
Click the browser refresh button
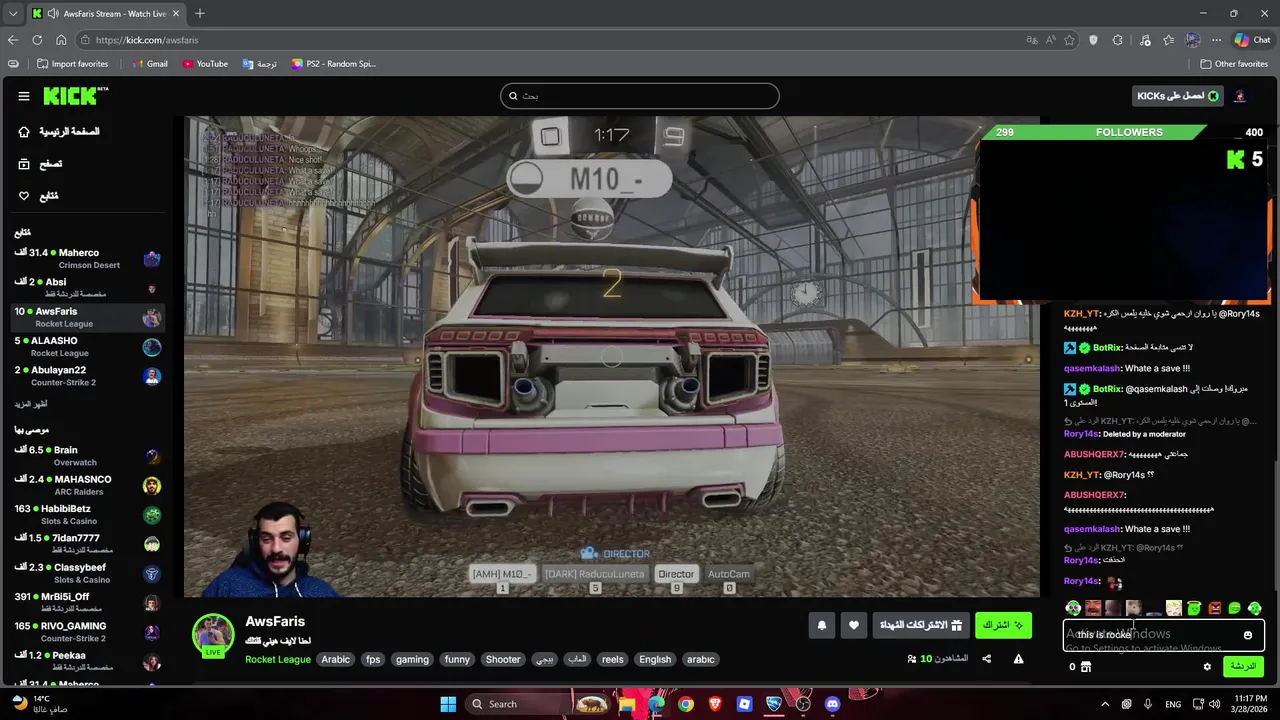(37, 40)
